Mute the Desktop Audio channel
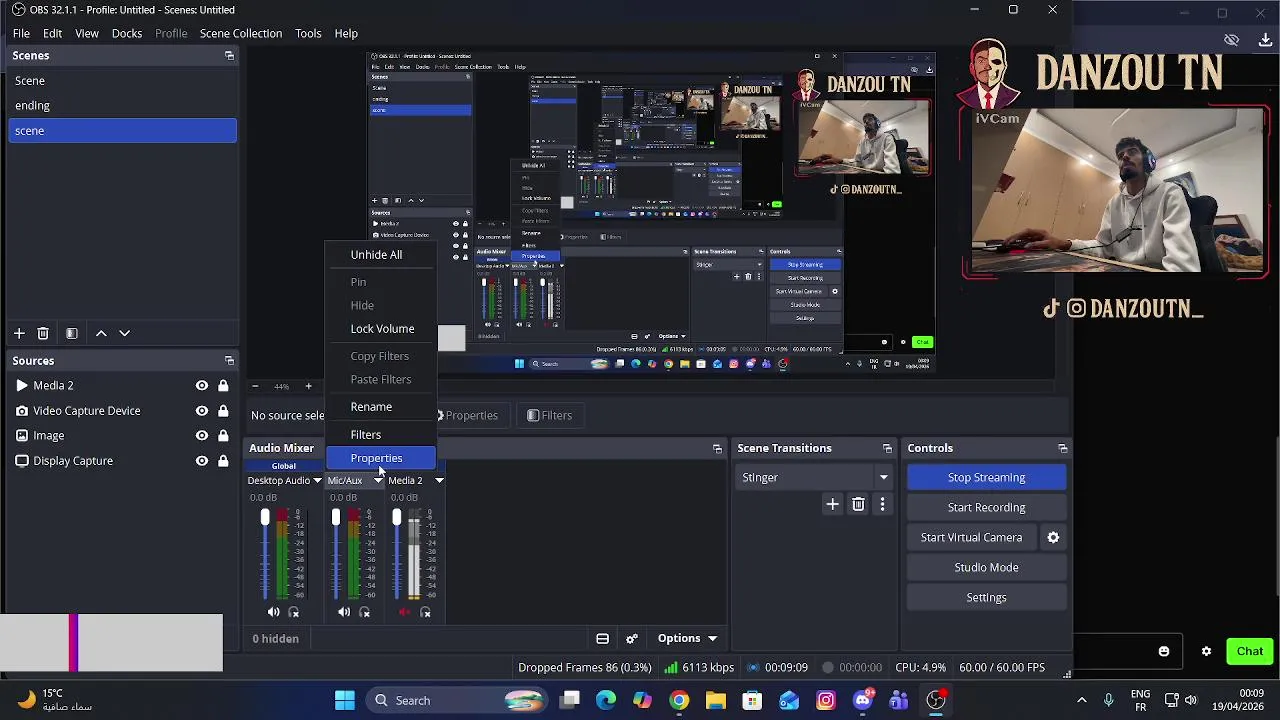Screen dimensions: 1280x720 click(274, 612)
